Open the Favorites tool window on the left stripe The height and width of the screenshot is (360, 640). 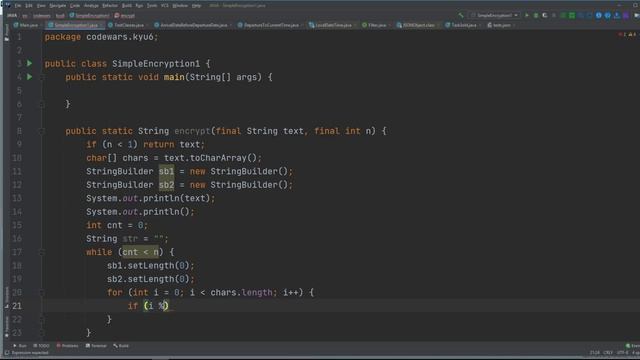click(7, 327)
